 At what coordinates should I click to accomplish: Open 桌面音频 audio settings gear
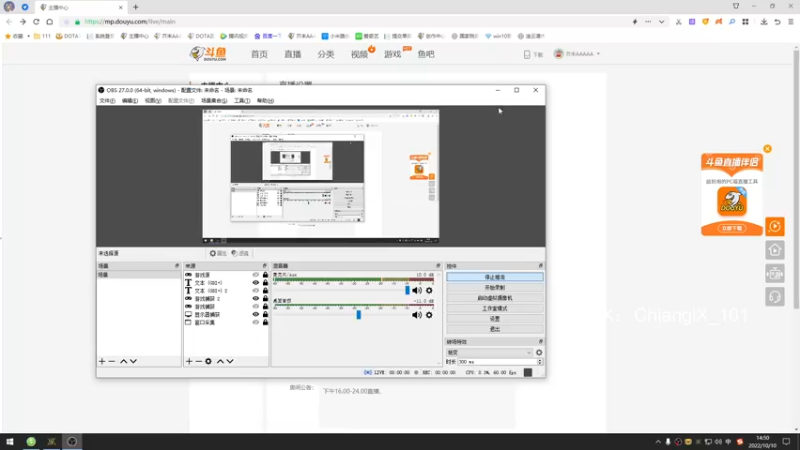[x=429, y=315]
